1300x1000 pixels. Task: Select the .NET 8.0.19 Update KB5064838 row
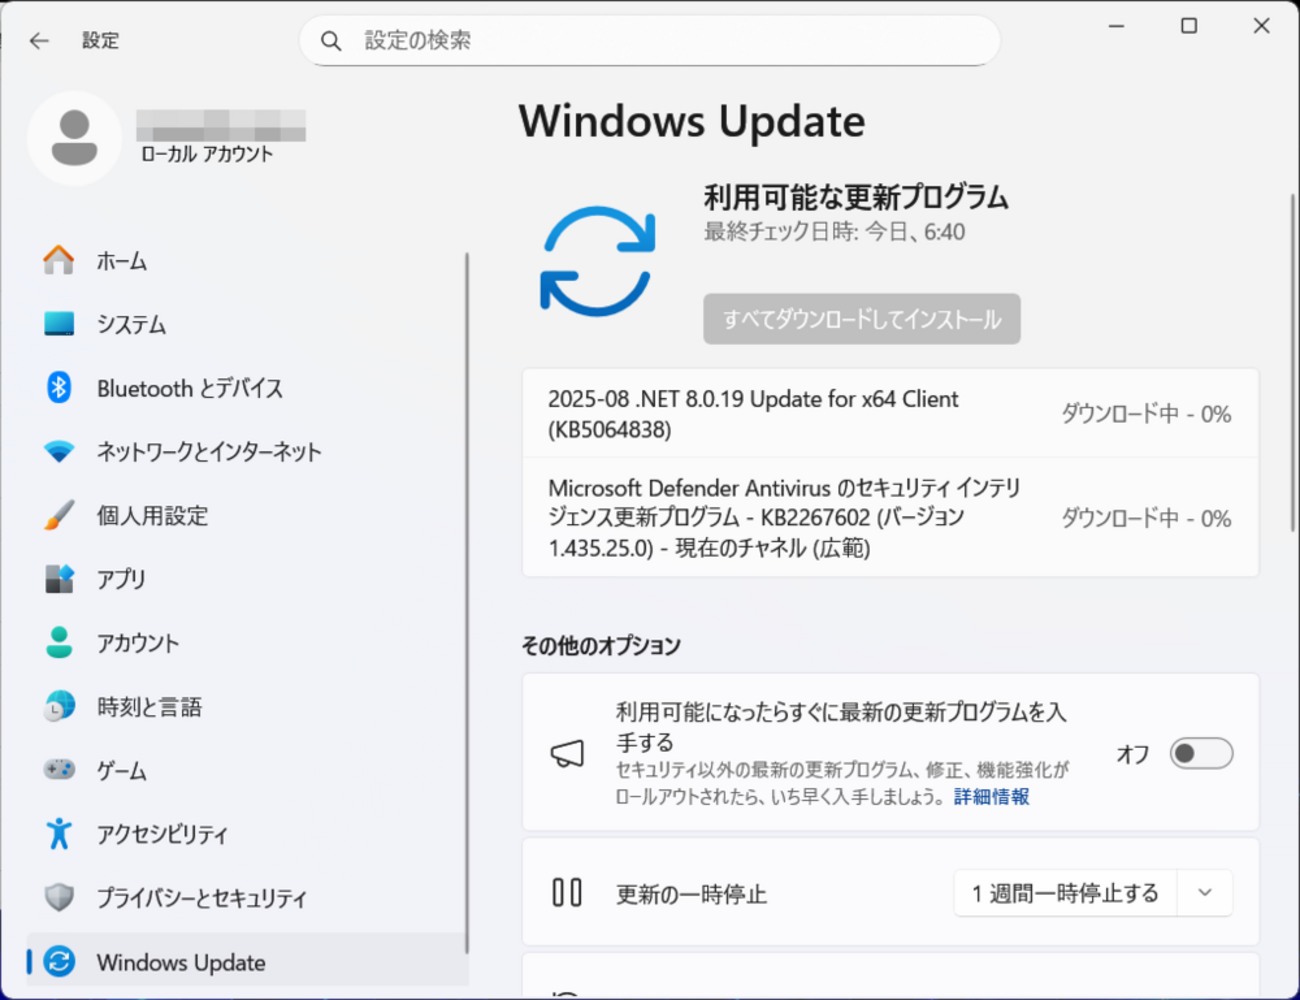[x=890, y=414]
